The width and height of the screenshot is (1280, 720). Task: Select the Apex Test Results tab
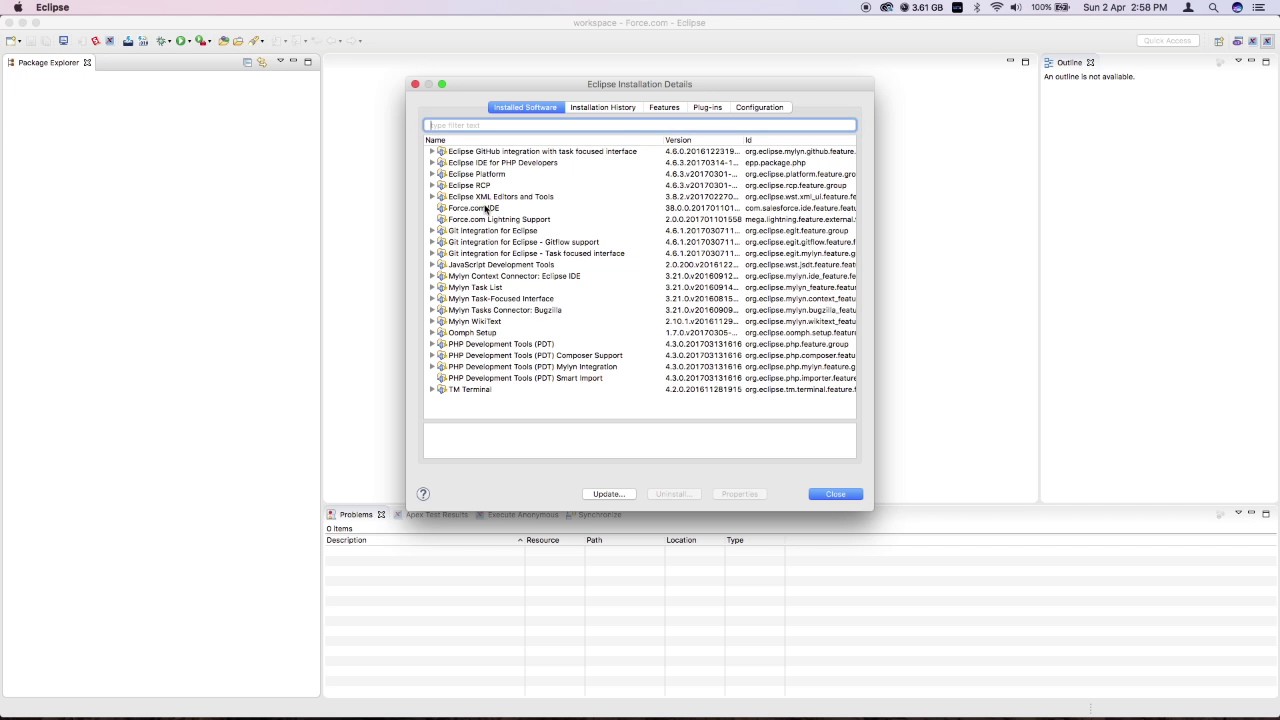point(431,514)
